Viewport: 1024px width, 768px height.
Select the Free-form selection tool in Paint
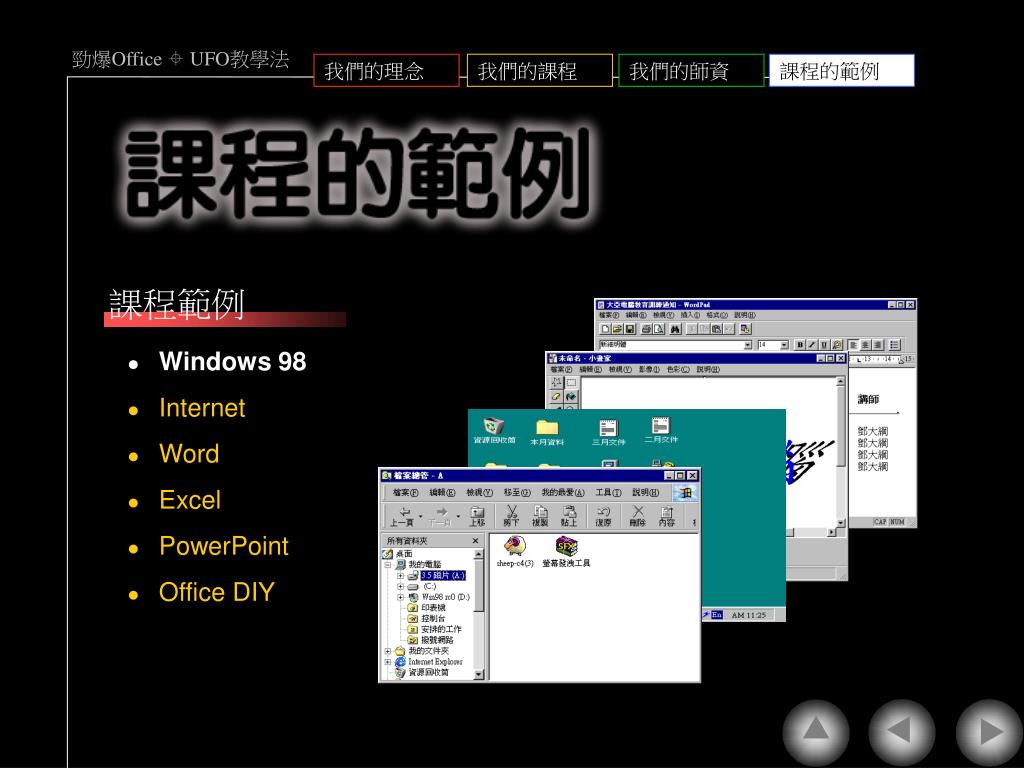pyautogui.click(x=556, y=383)
